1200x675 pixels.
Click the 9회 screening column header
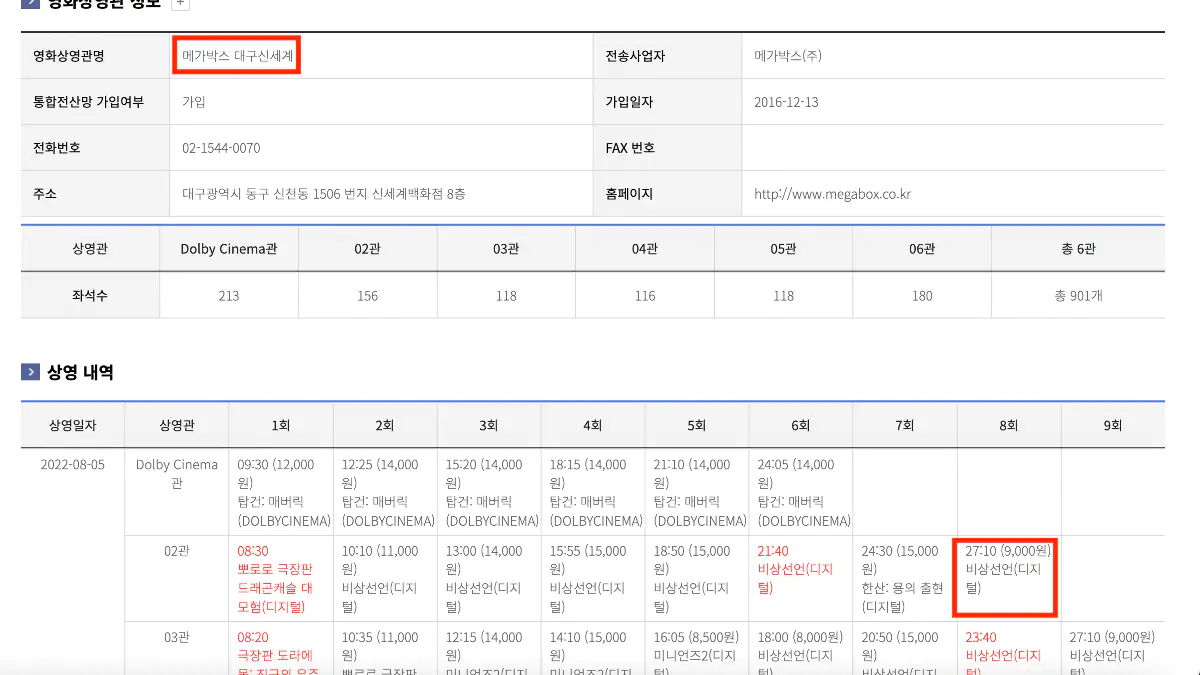point(1112,425)
